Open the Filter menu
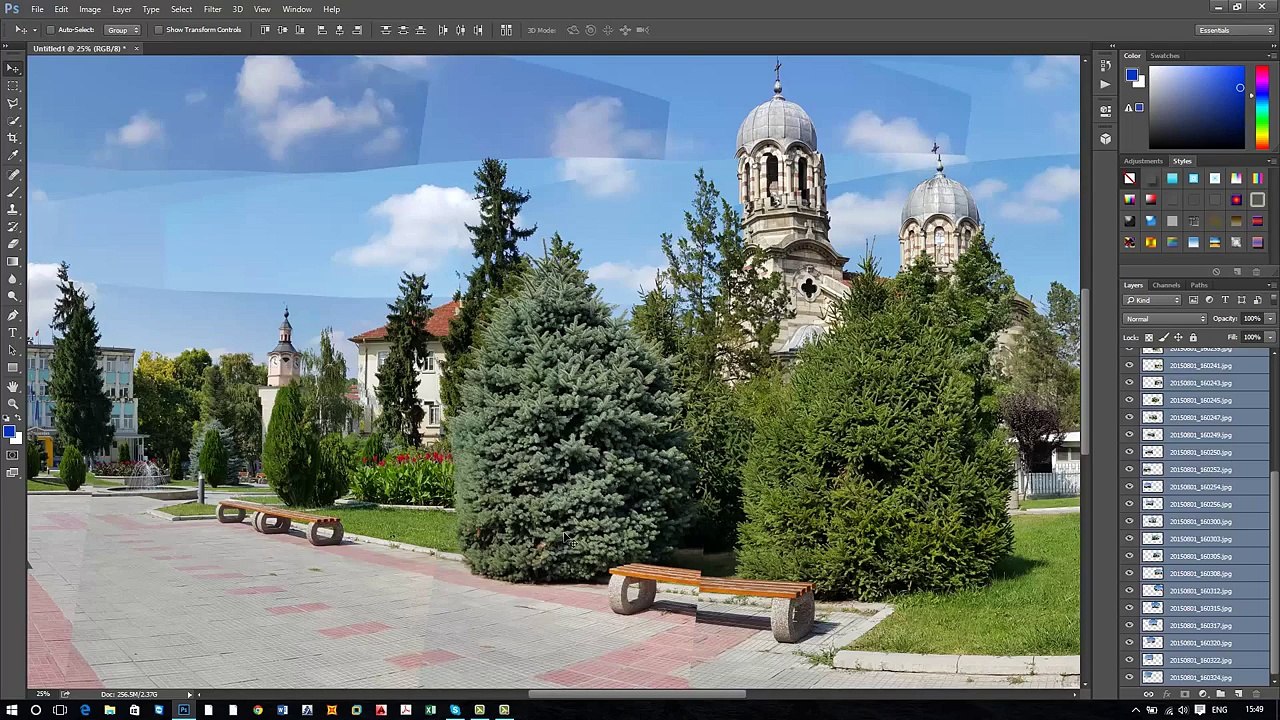Viewport: 1280px width, 720px height. (212, 9)
